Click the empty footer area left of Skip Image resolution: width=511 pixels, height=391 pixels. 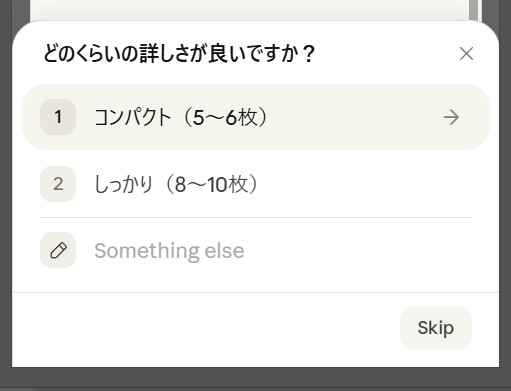pyautogui.click(x=207, y=328)
